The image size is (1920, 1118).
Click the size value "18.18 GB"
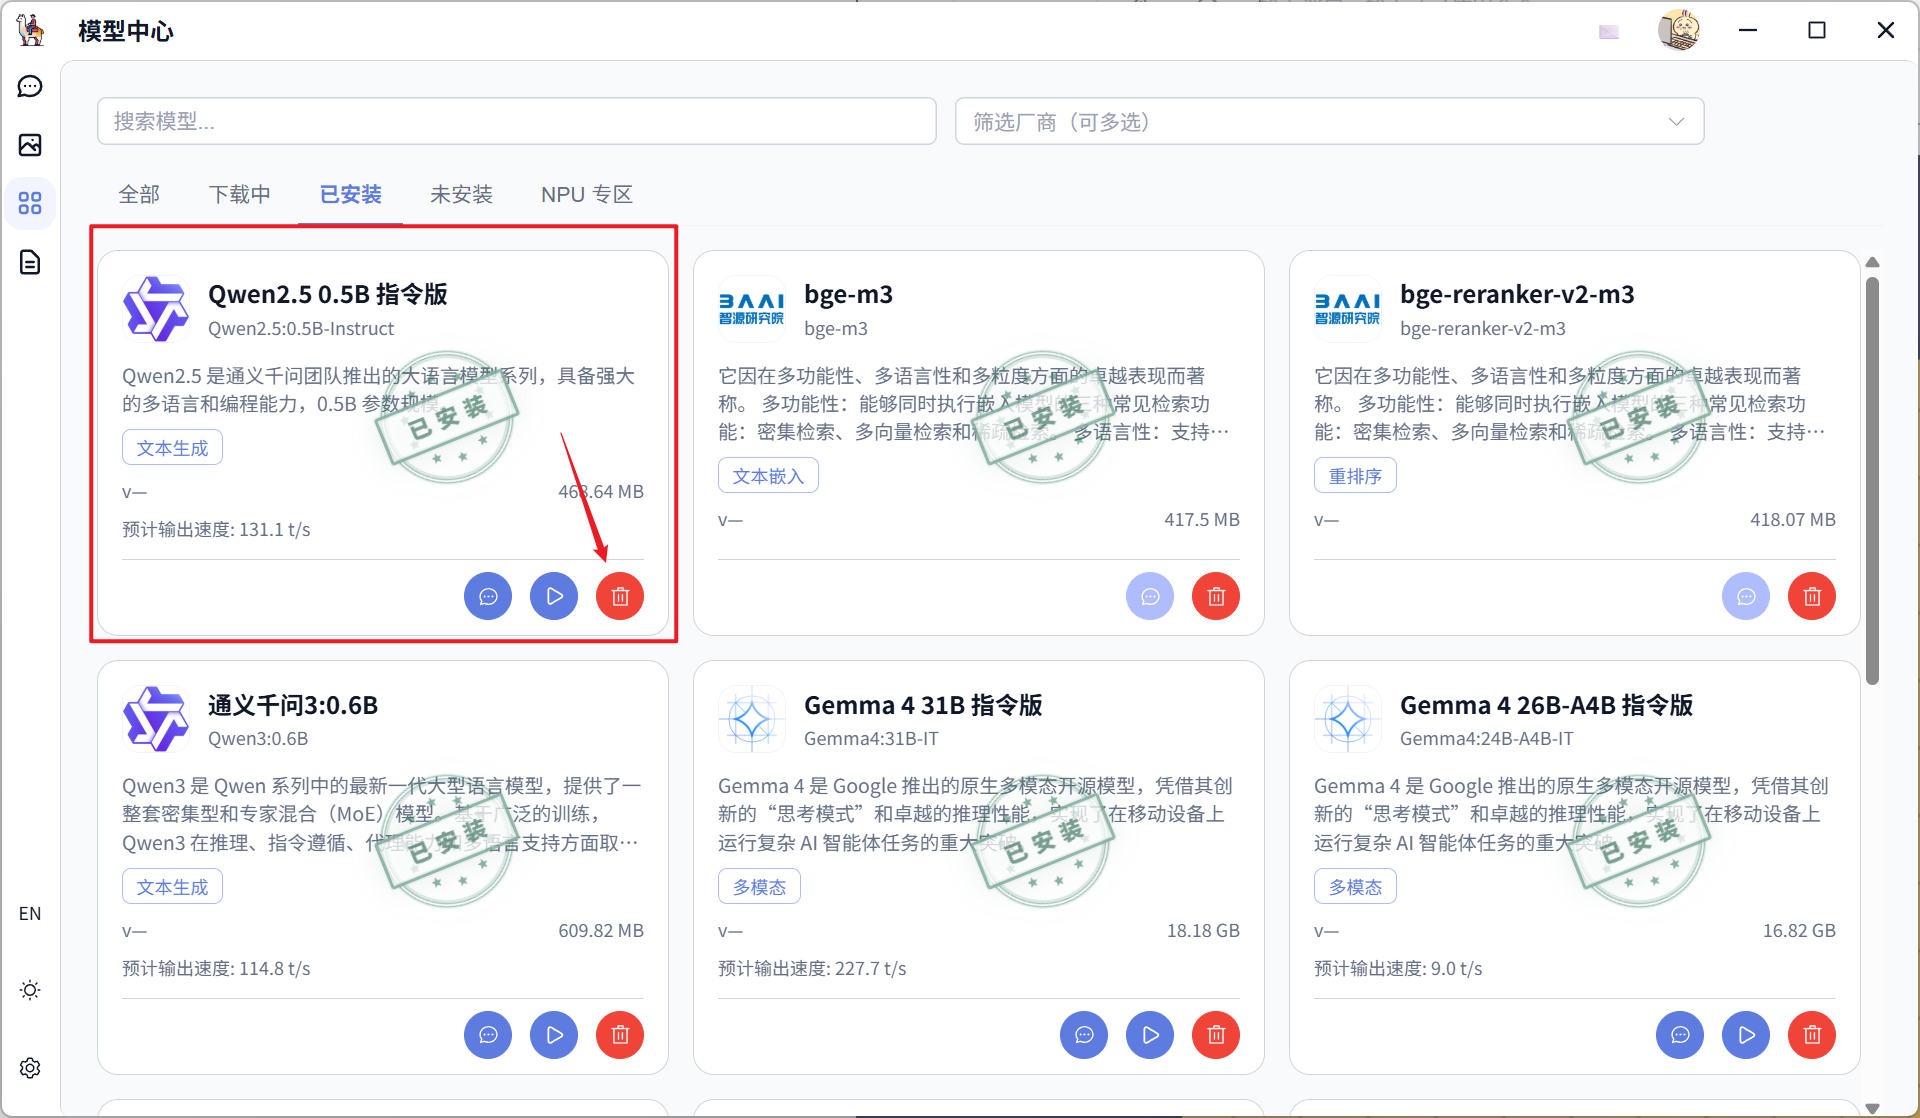tap(1203, 931)
